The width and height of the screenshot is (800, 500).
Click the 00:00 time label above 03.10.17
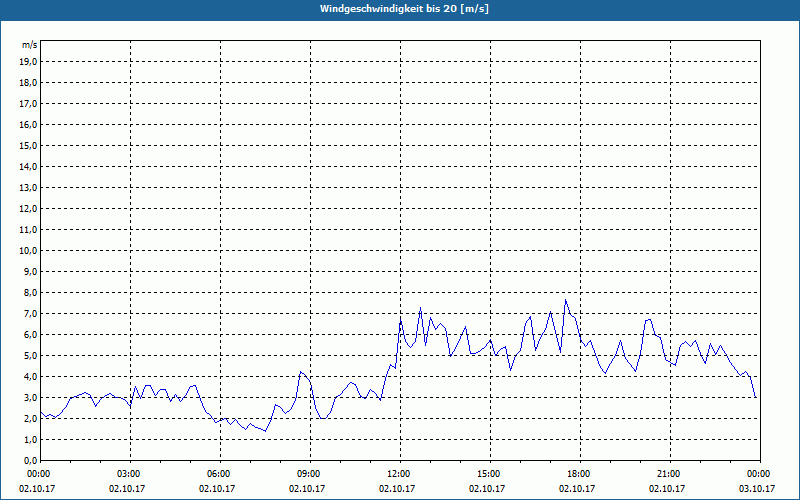(x=758, y=474)
